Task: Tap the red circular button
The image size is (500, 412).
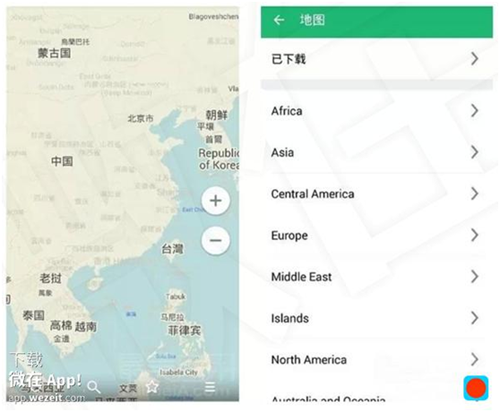Action: click(x=476, y=388)
